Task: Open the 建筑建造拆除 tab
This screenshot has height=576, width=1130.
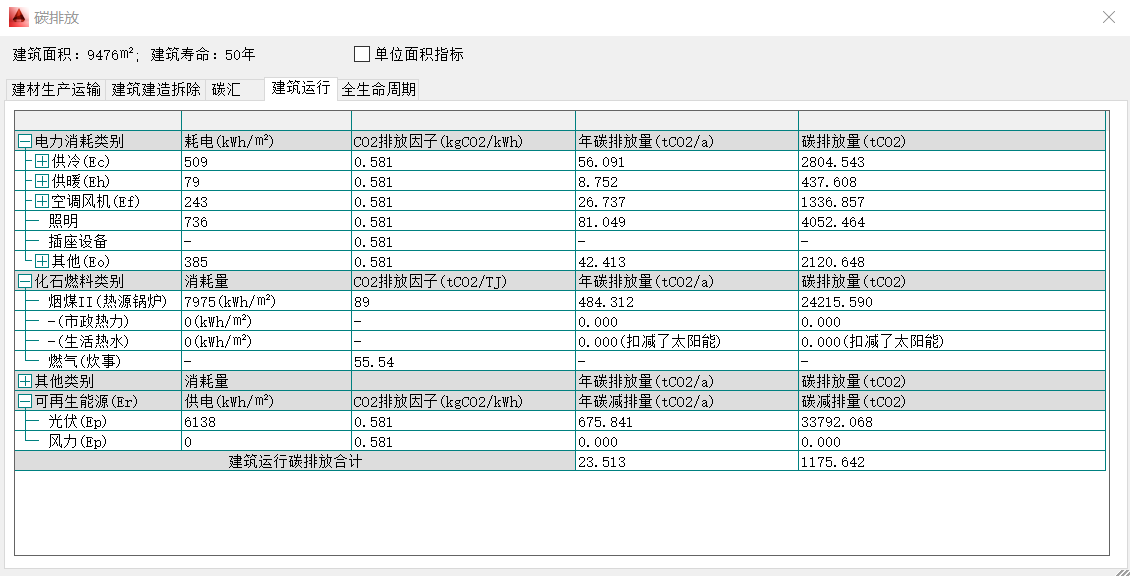Action: 156,89
